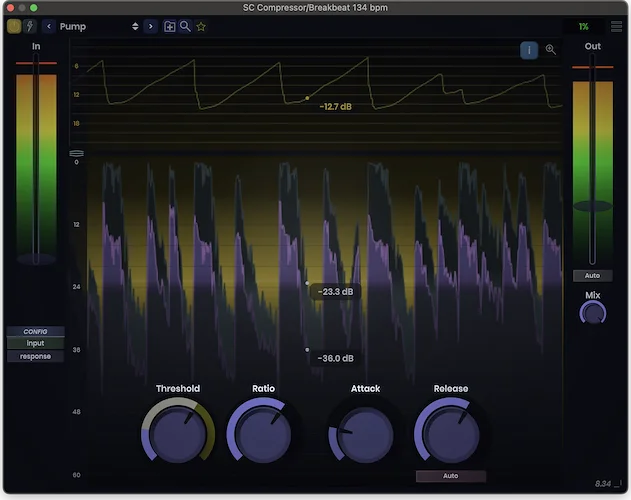Open the Pump preset dropdown
The width and height of the screenshot is (631, 500).
tap(99, 27)
